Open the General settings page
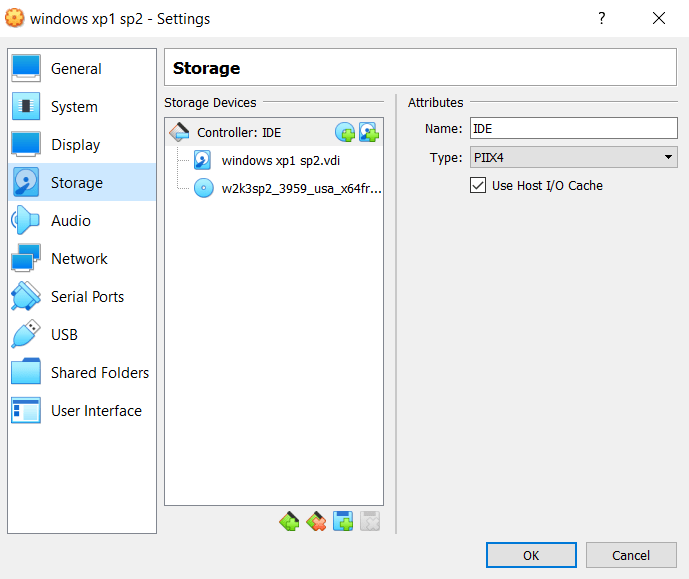The image size is (689, 579). (82, 69)
